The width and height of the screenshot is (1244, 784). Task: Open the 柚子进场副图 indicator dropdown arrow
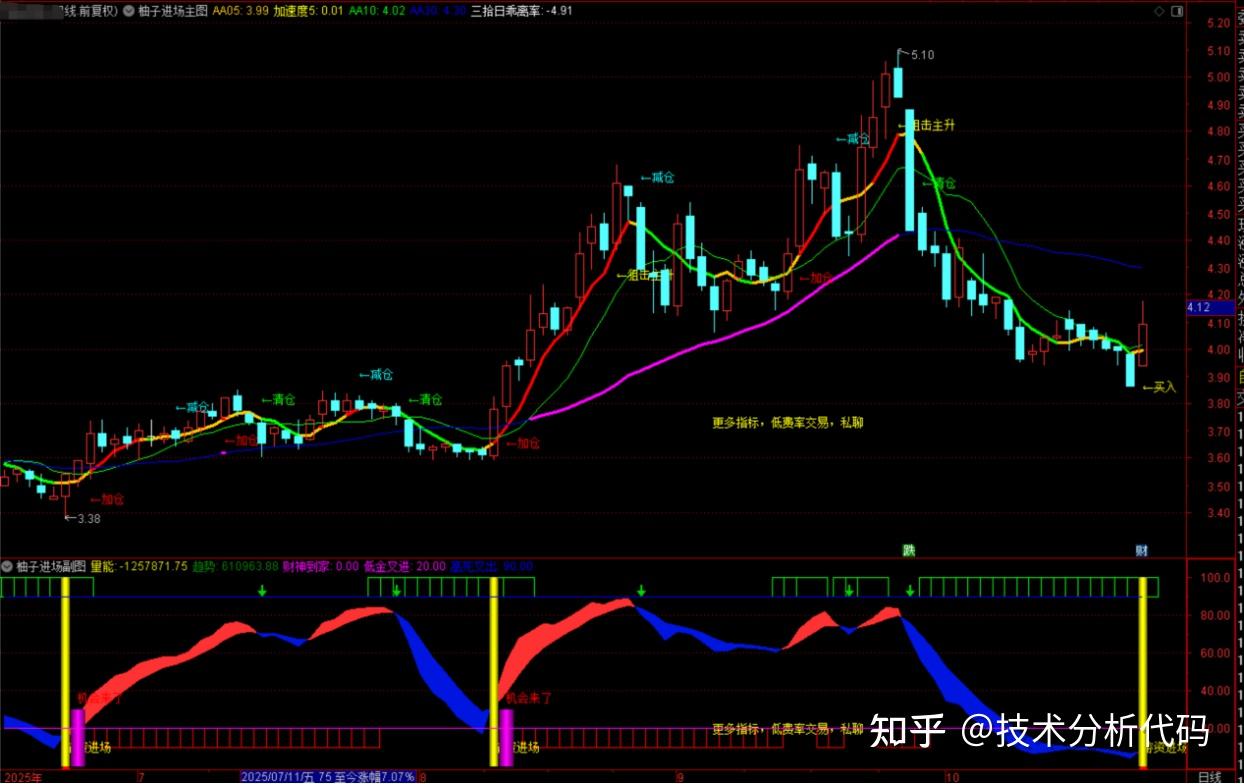click(7, 566)
